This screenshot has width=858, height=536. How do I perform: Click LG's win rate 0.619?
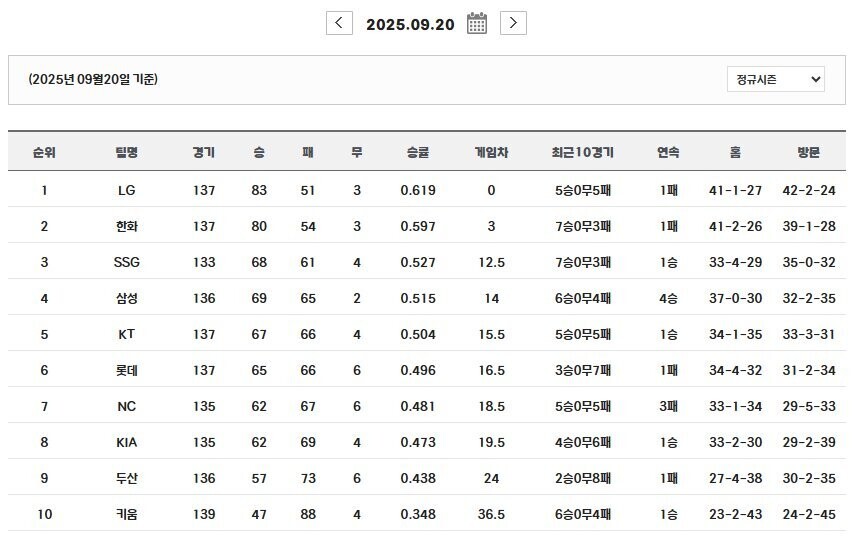(418, 190)
